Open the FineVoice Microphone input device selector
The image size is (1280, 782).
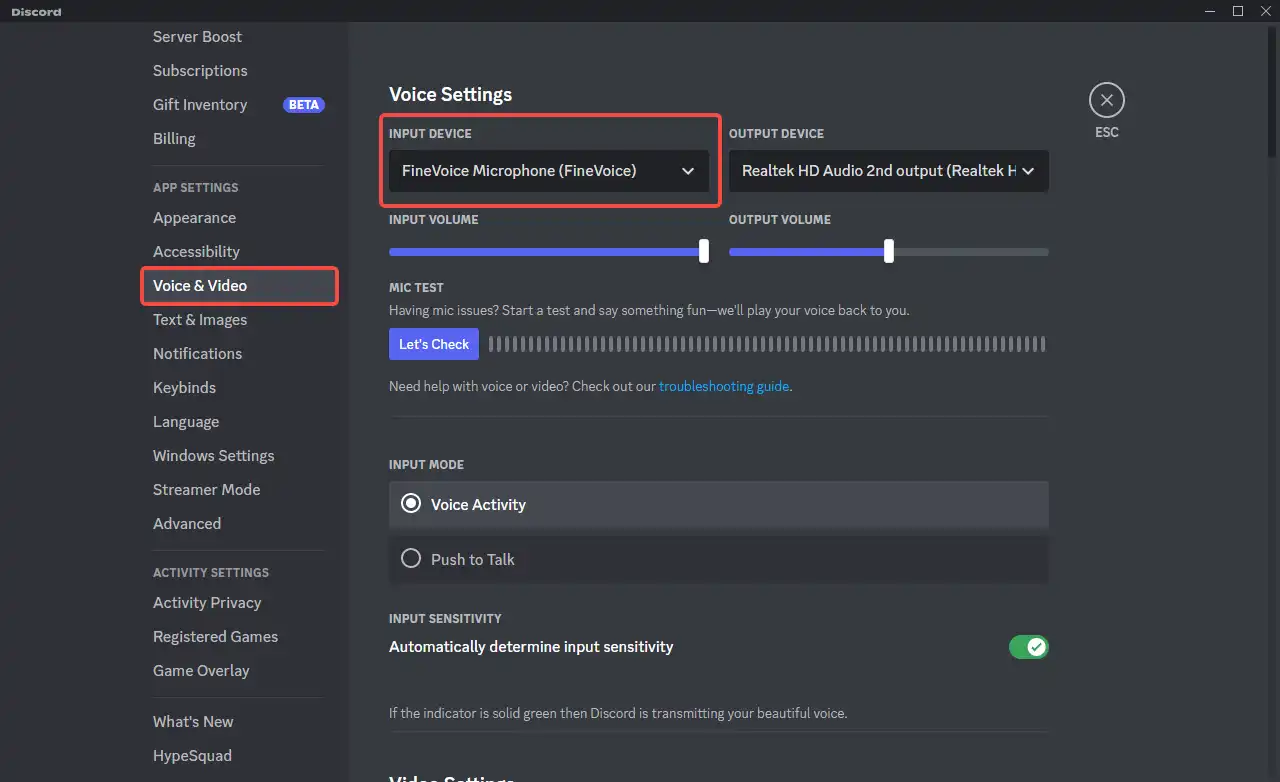(x=549, y=171)
